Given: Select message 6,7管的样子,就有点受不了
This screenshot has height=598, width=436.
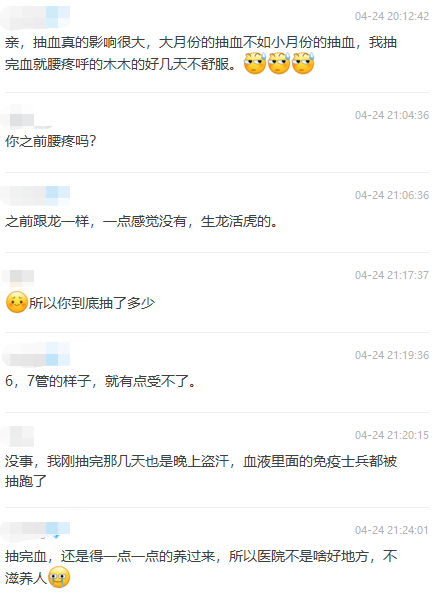Looking at the screenshot, I should pos(100,381).
